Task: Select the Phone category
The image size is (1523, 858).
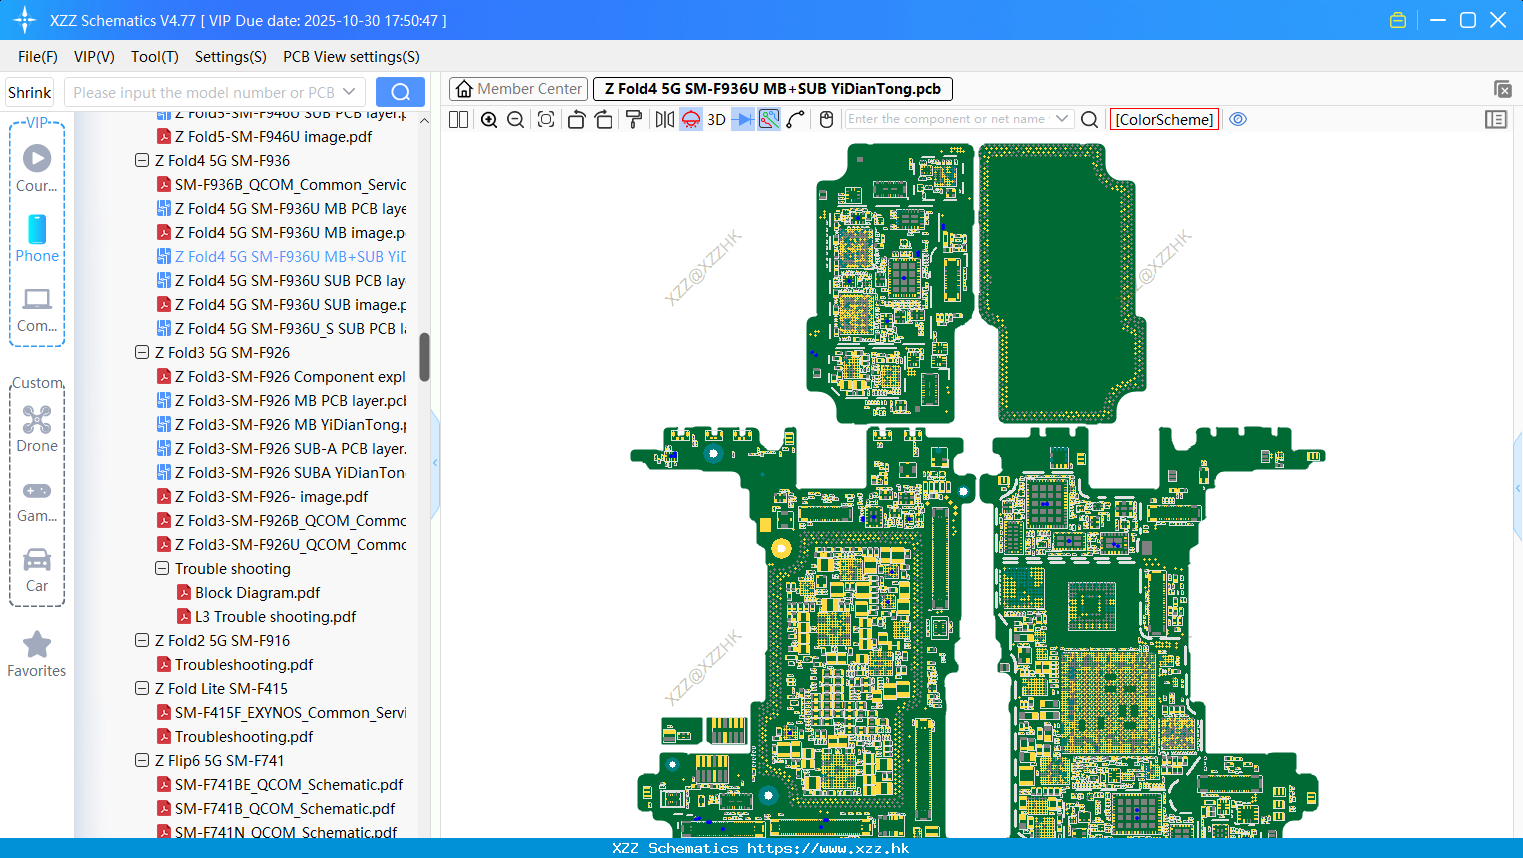Action: click(37, 238)
